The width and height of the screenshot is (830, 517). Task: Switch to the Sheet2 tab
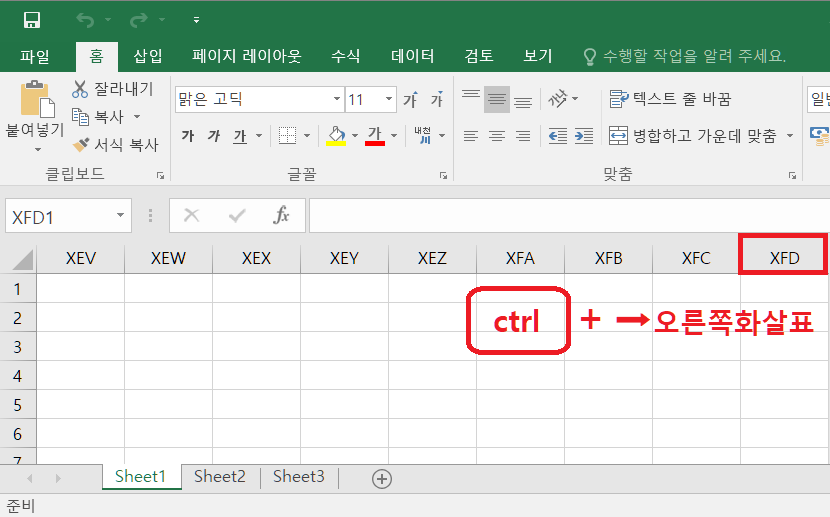pos(220,477)
